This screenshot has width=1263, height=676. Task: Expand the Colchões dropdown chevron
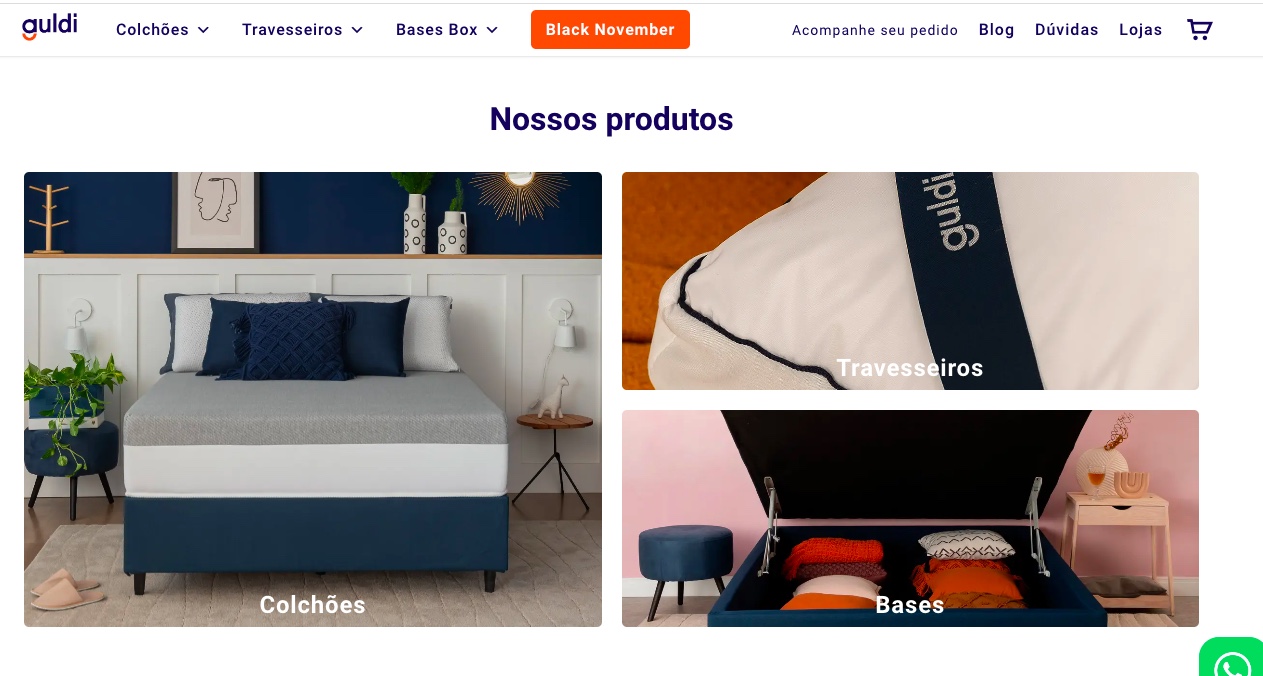203,30
